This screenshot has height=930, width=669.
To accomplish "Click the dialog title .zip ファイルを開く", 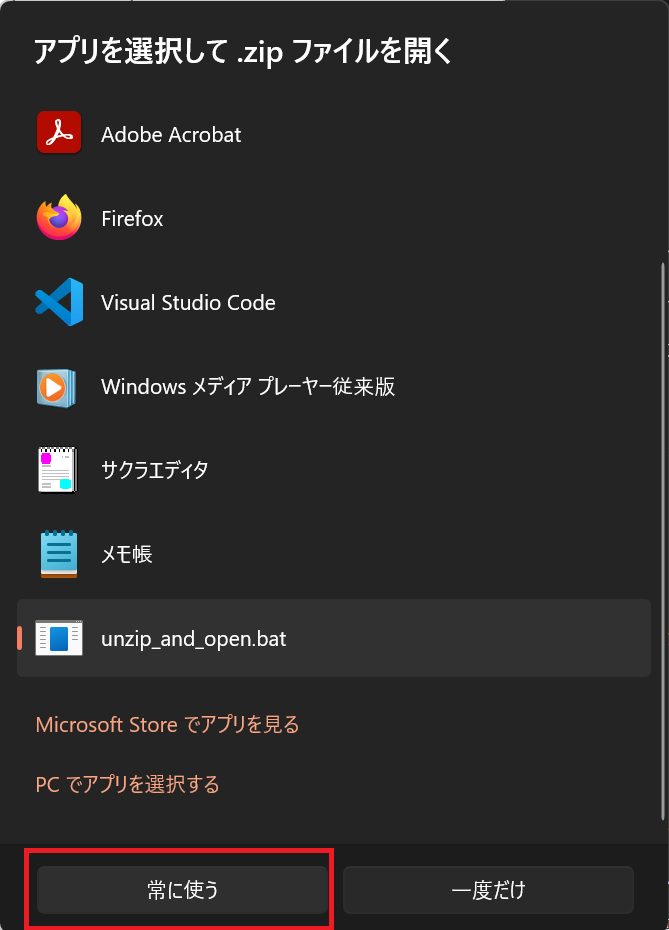I will coord(345,52).
